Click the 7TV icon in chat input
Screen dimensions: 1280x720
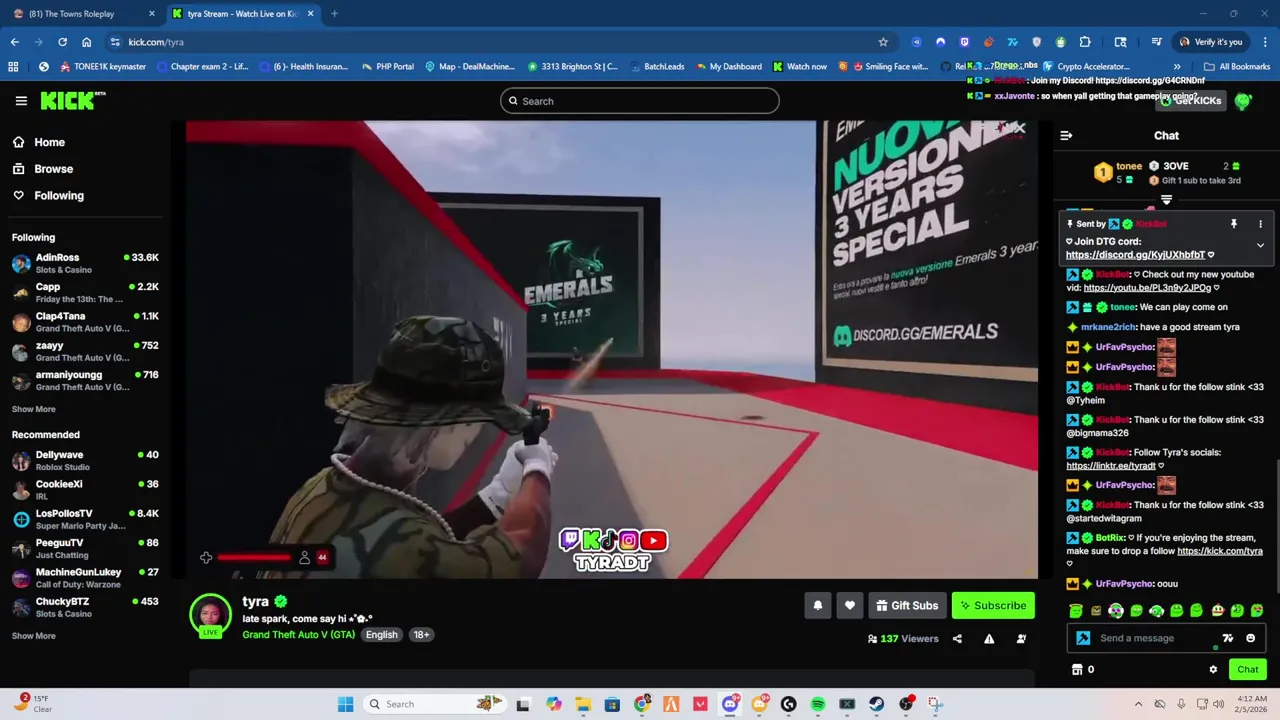click(1228, 638)
